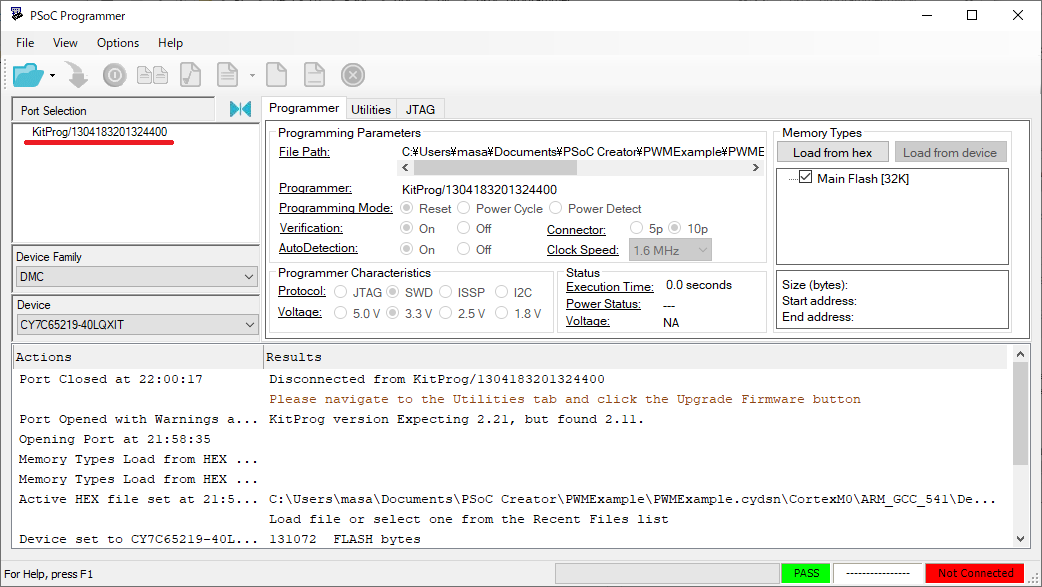The image size is (1042, 587).
Task: Click the Checksum icon showing two documents
Action: click(x=152, y=74)
